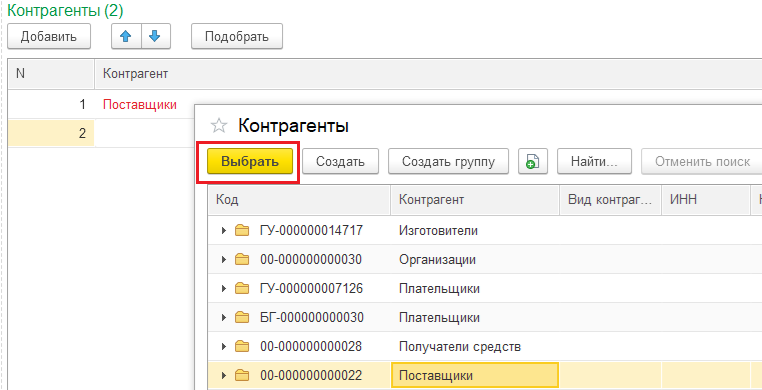This screenshot has height=390, width=762.
Task: Sort by the Код column header
Action: (299, 200)
